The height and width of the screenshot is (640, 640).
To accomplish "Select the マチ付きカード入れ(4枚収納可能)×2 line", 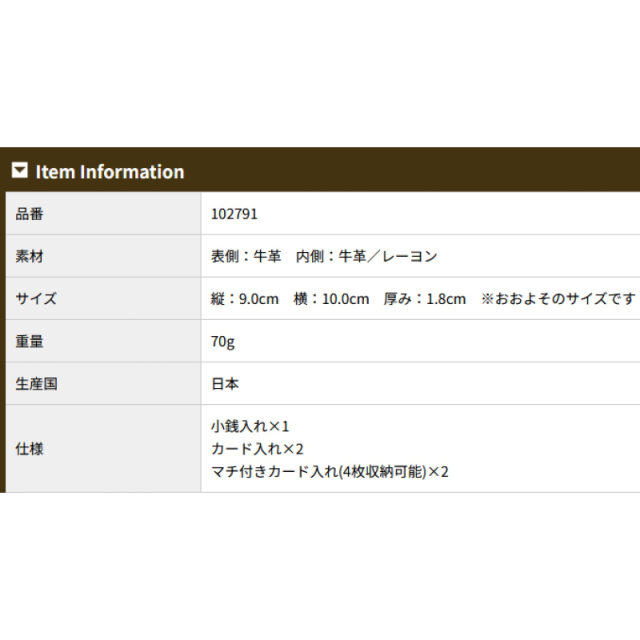I will [330, 472].
